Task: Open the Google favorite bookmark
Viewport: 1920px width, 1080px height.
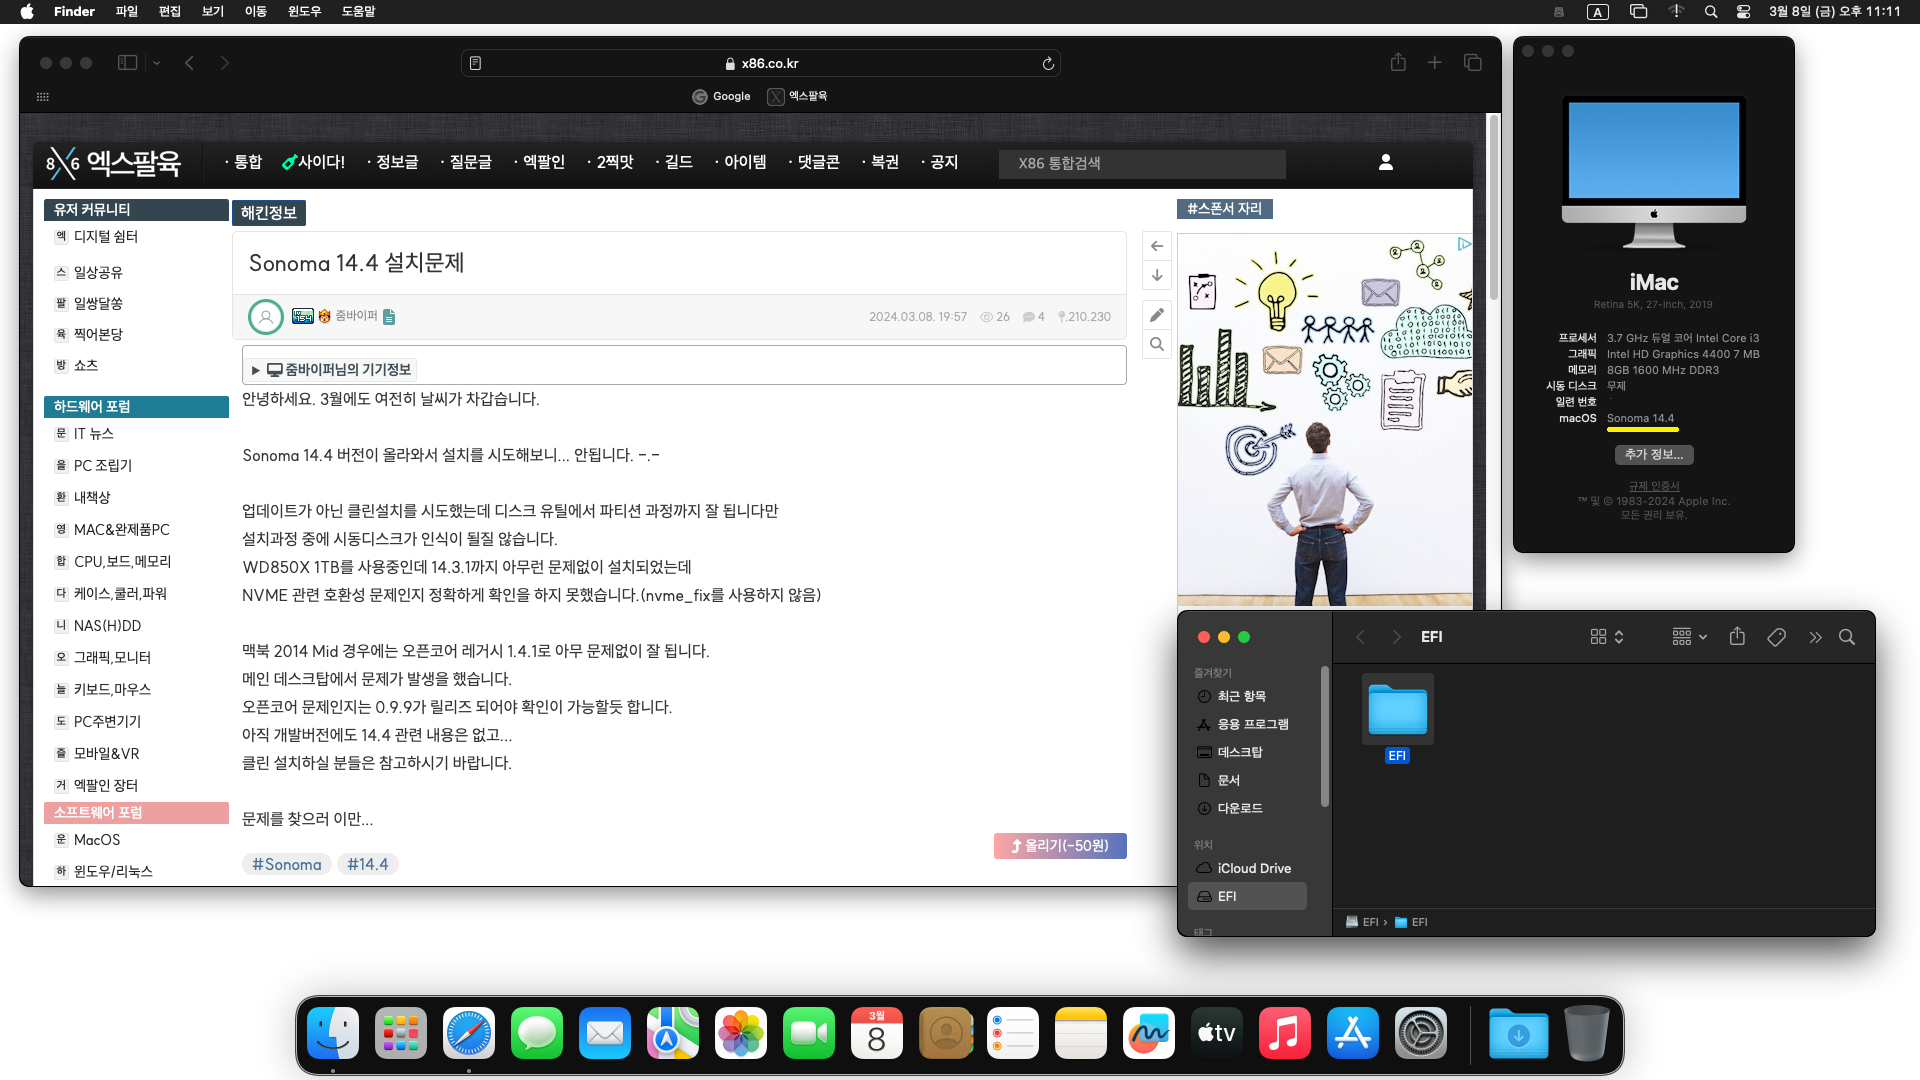Action: coord(721,96)
